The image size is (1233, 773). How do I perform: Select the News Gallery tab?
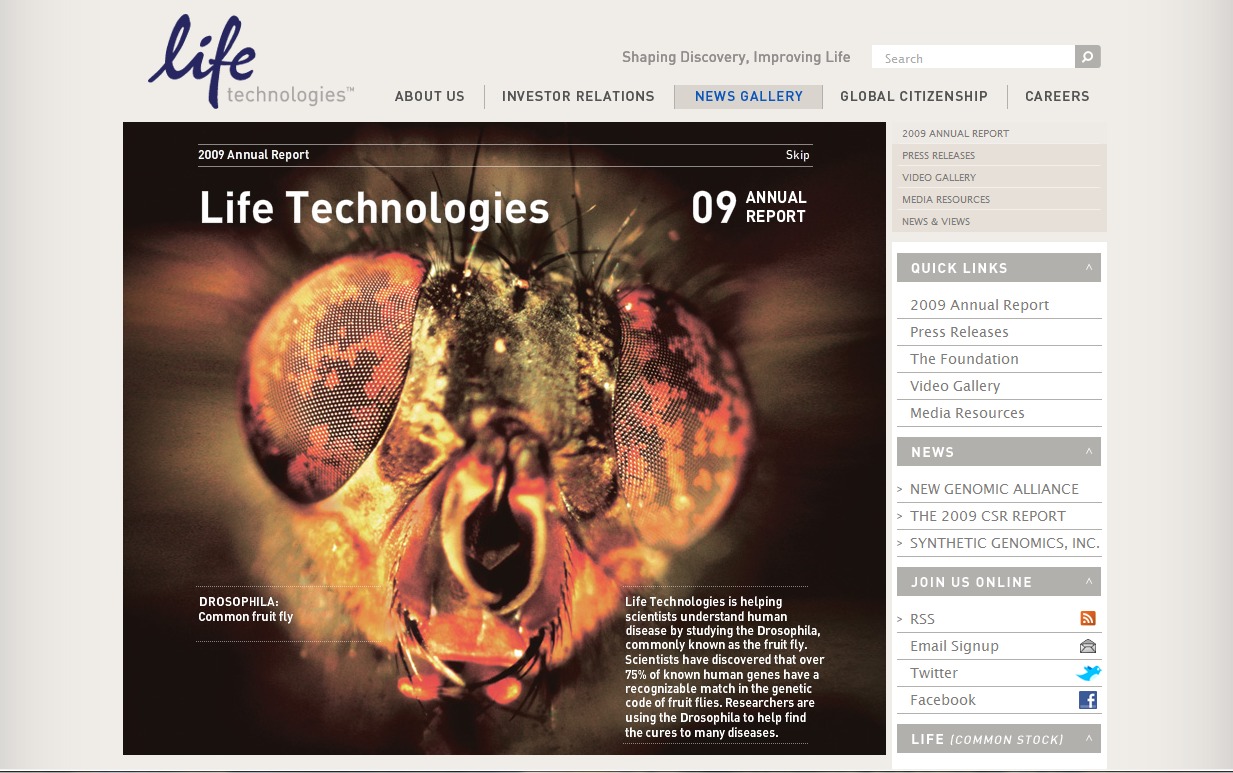click(748, 97)
